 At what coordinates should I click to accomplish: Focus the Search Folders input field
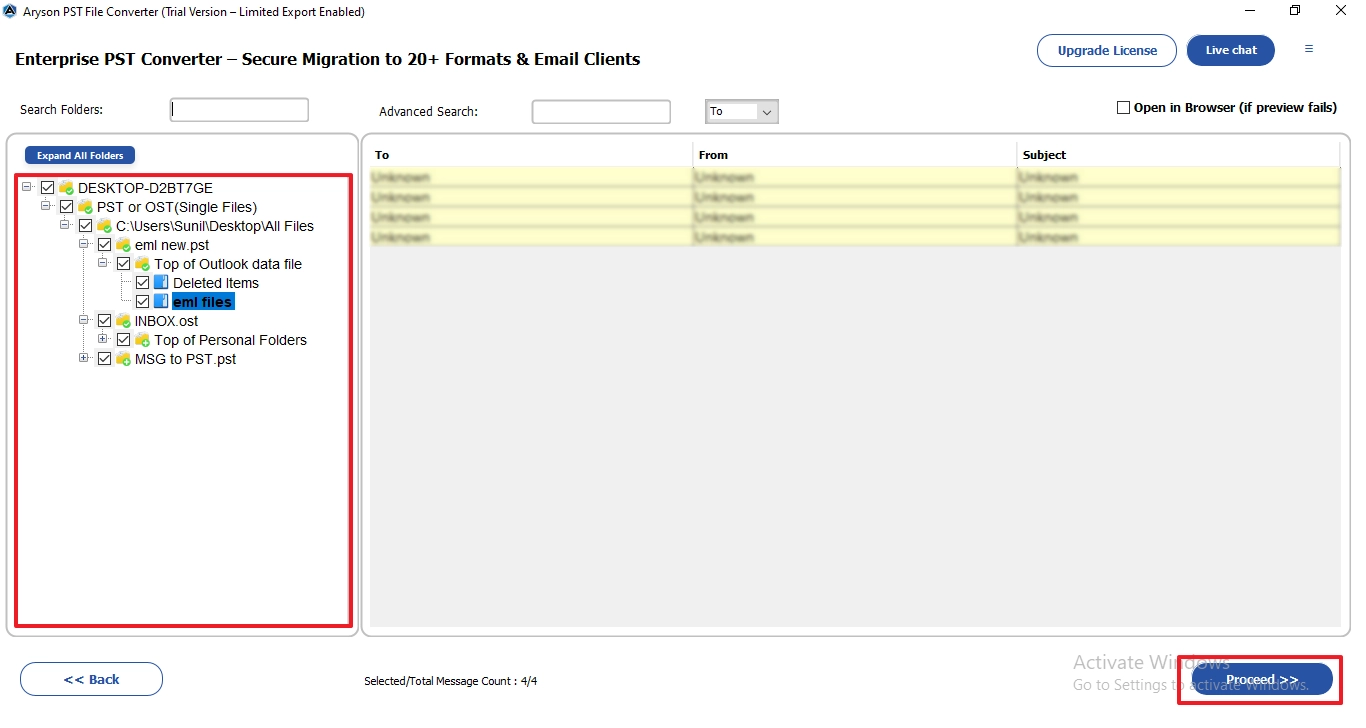pyautogui.click(x=239, y=110)
